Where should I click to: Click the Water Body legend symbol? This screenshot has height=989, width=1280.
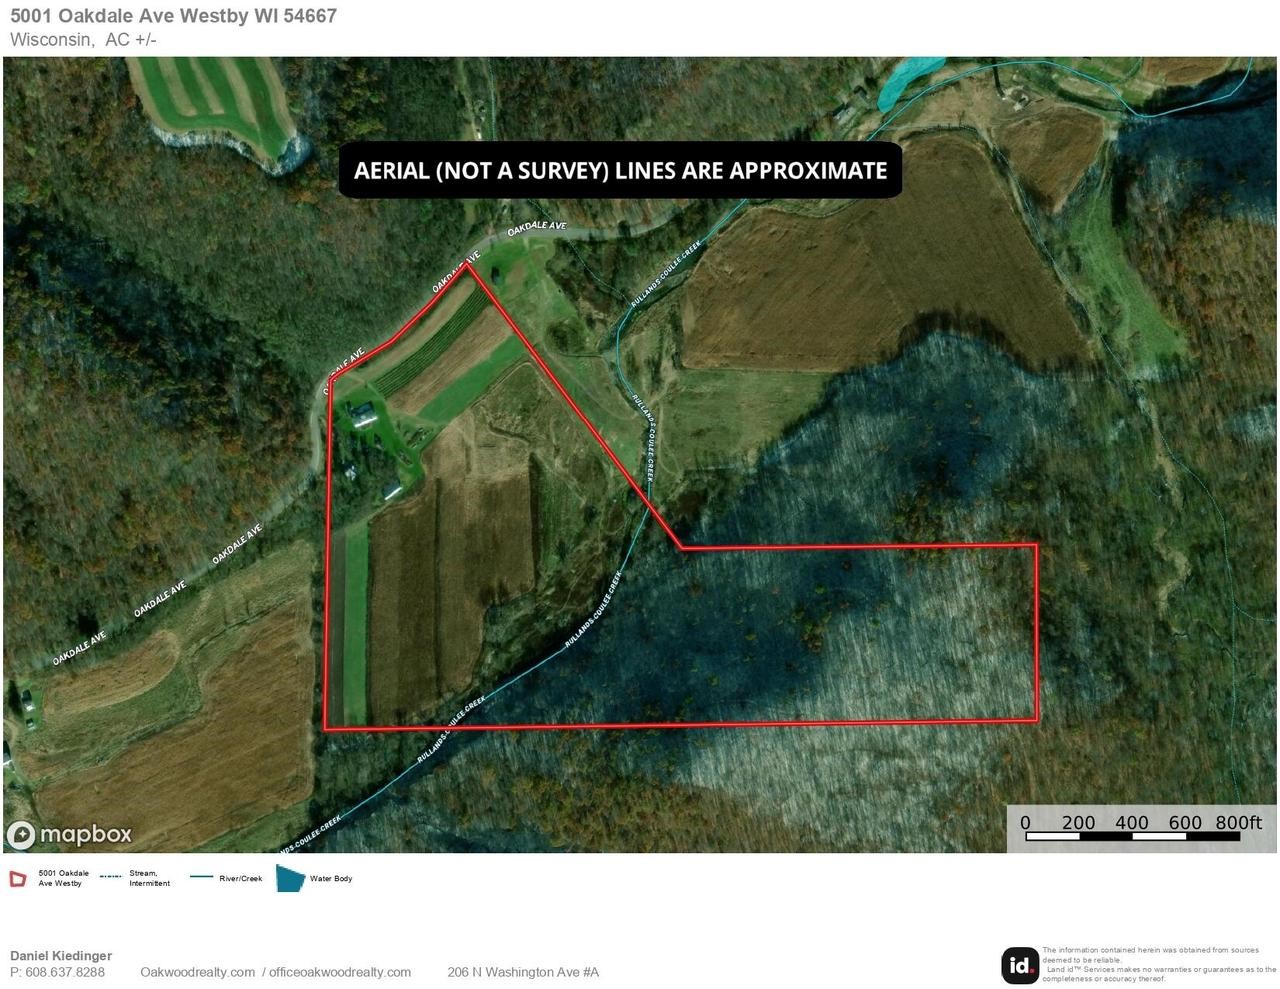coord(290,878)
